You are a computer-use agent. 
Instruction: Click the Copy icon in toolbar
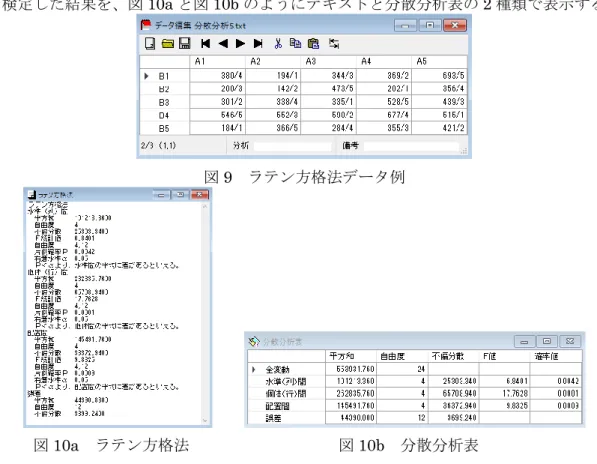click(295, 43)
